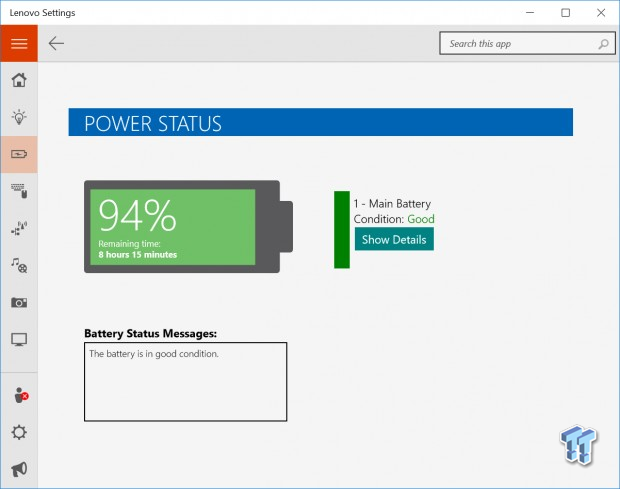Click the 94% battery charge graphic
Screen dimensions: 620x489
(188, 227)
